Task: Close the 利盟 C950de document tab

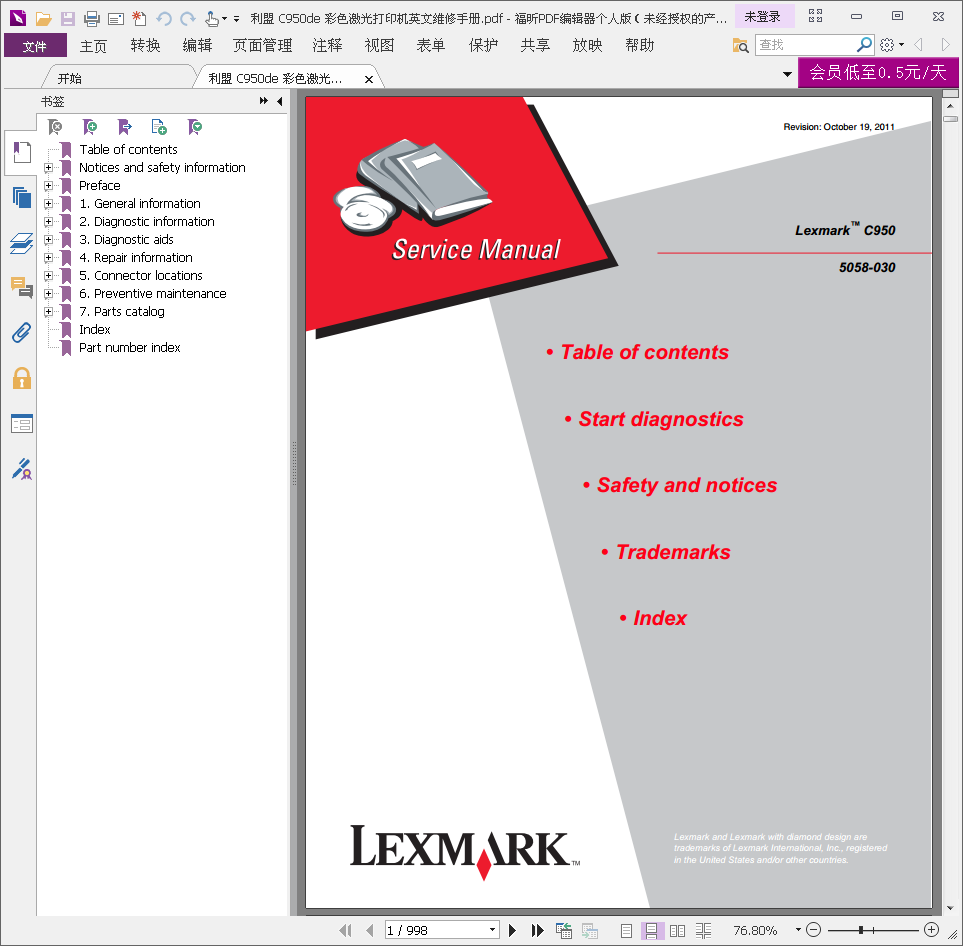Action: point(368,79)
